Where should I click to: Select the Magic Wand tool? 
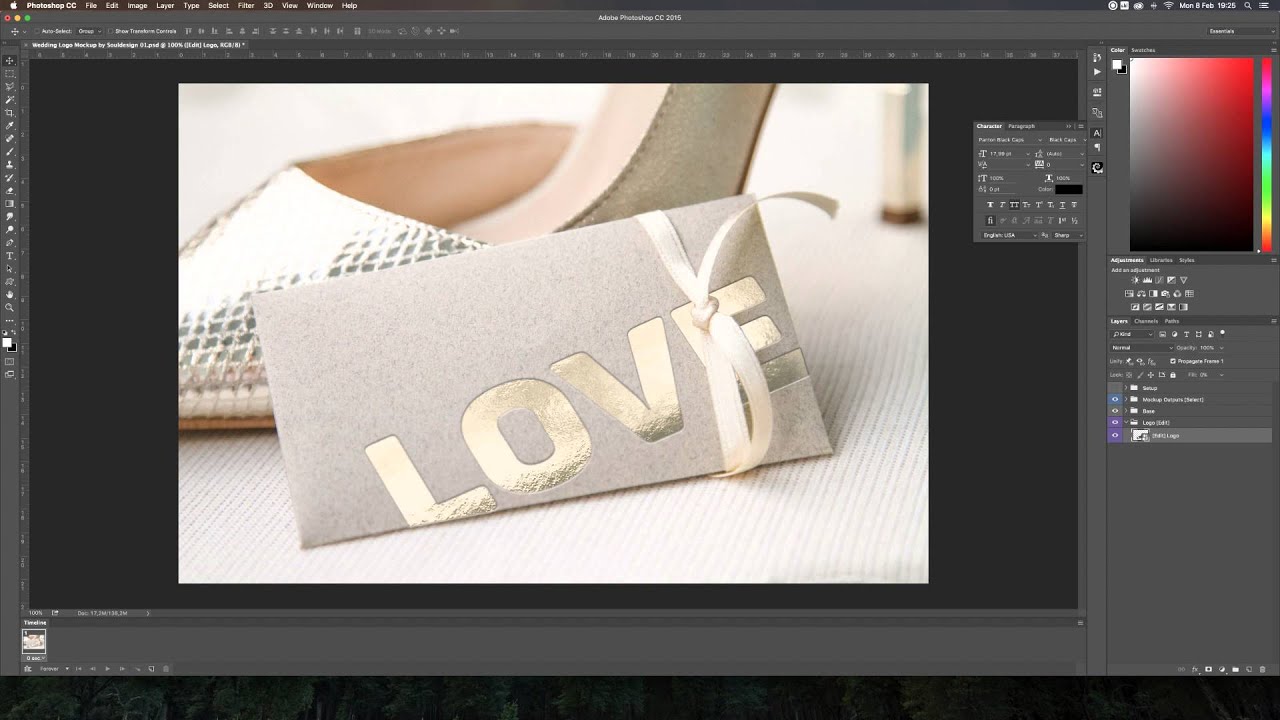pyautogui.click(x=9, y=99)
